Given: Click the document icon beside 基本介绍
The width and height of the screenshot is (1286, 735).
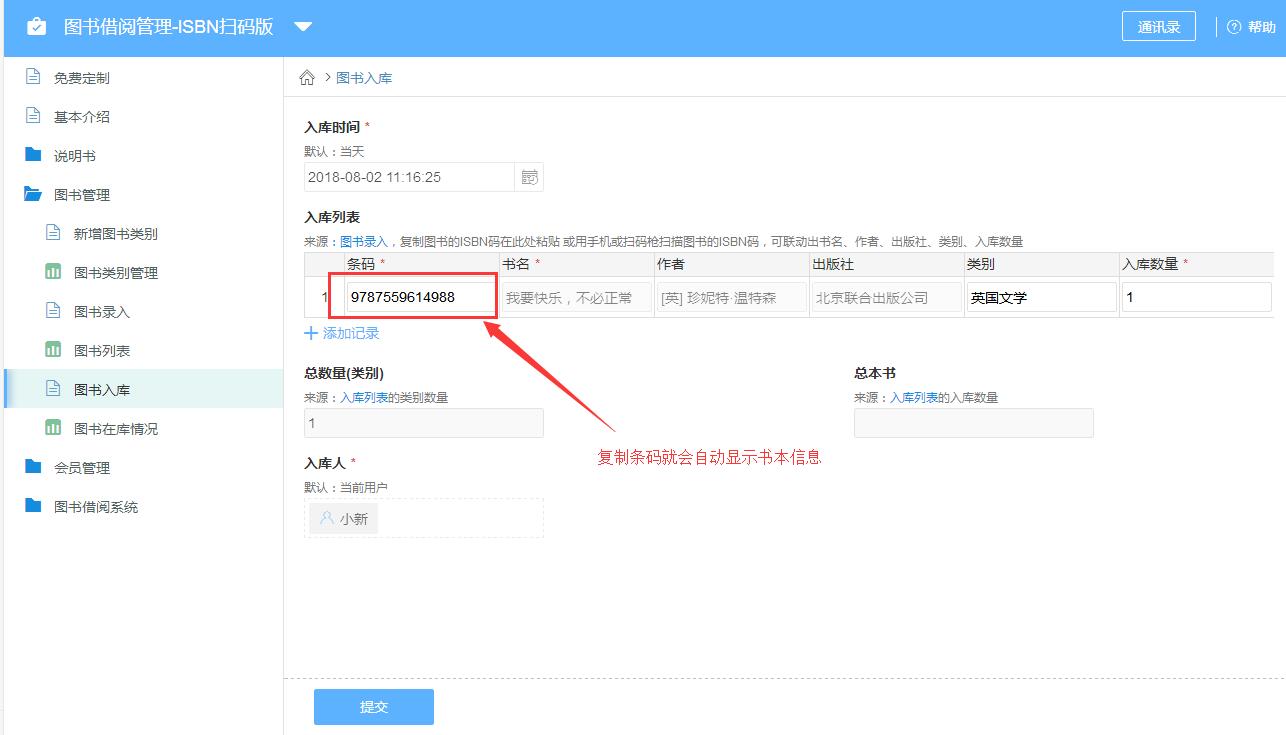Looking at the screenshot, I should pyautogui.click(x=33, y=116).
